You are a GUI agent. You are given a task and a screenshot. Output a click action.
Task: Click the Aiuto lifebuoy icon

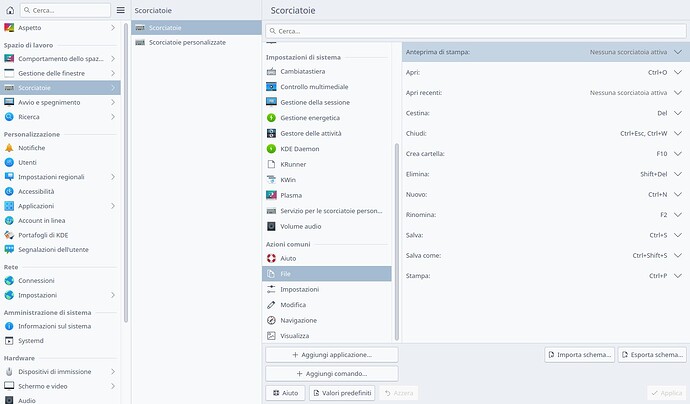(x=272, y=258)
